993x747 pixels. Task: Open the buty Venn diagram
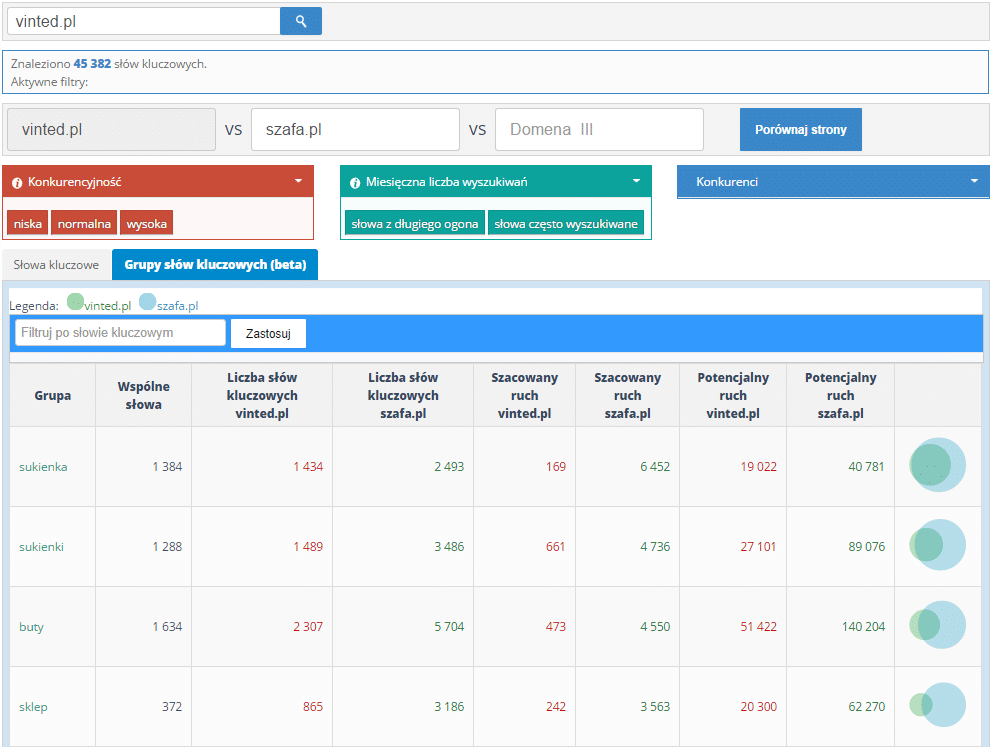click(937, 625)
